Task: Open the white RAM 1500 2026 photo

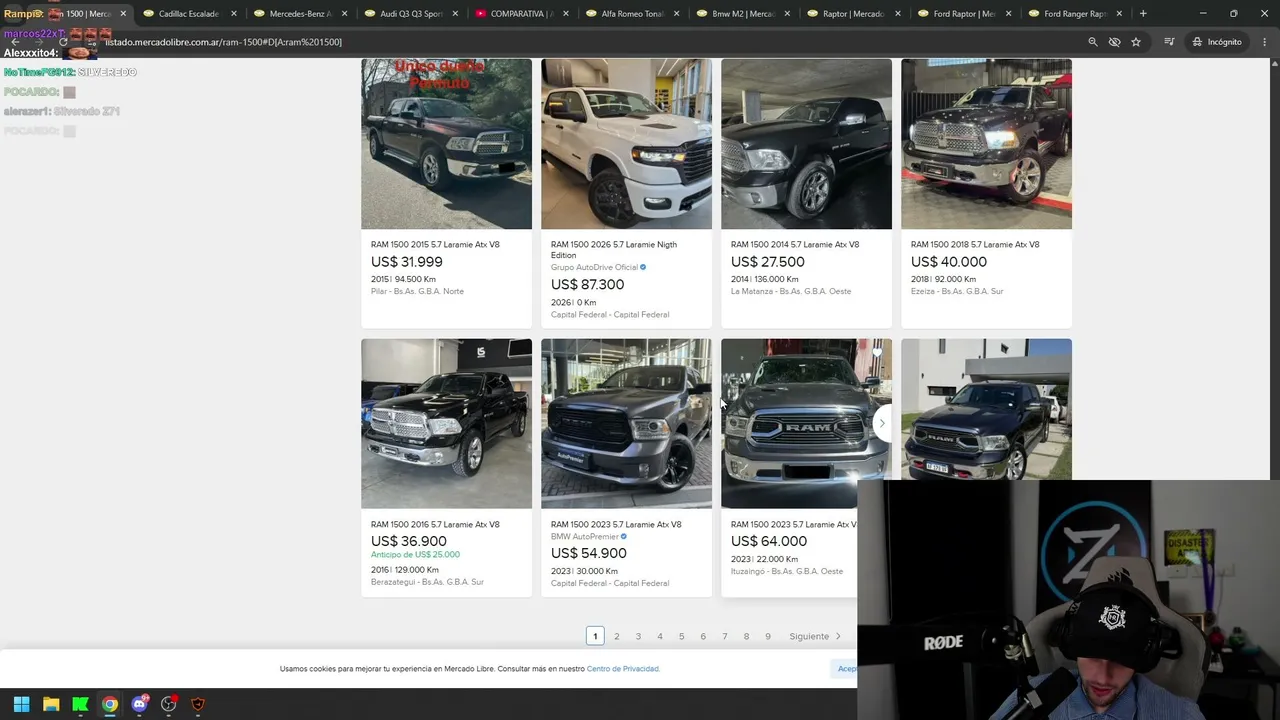Action: 627,144
